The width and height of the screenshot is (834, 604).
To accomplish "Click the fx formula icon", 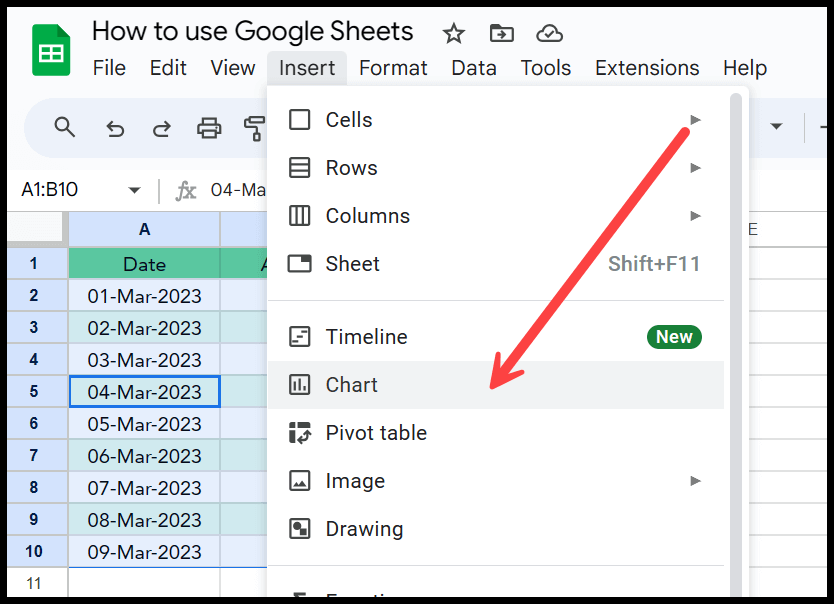I will pyautogui.click(x=186, y=190).
